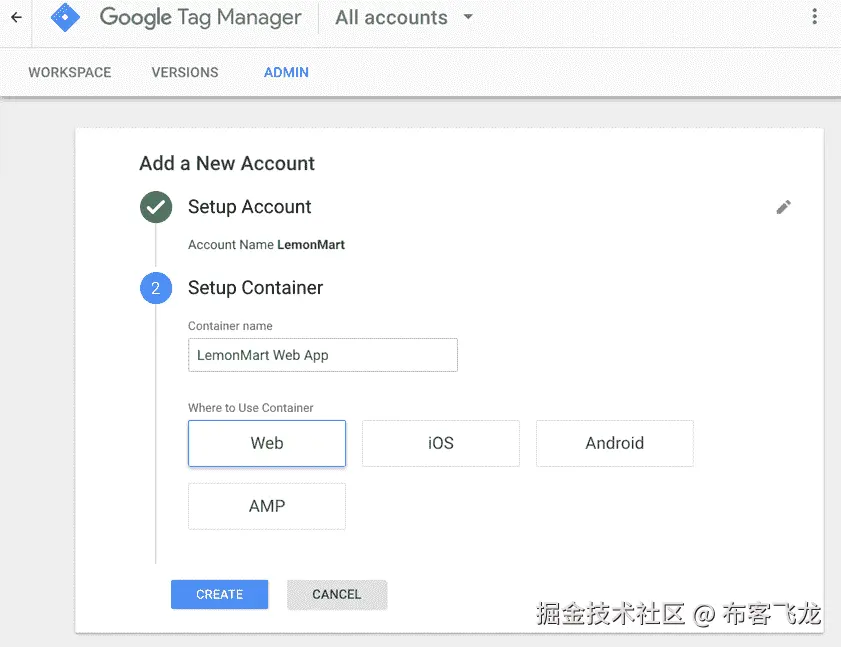Click the Google Tag Manager logo

coord(65,18)
